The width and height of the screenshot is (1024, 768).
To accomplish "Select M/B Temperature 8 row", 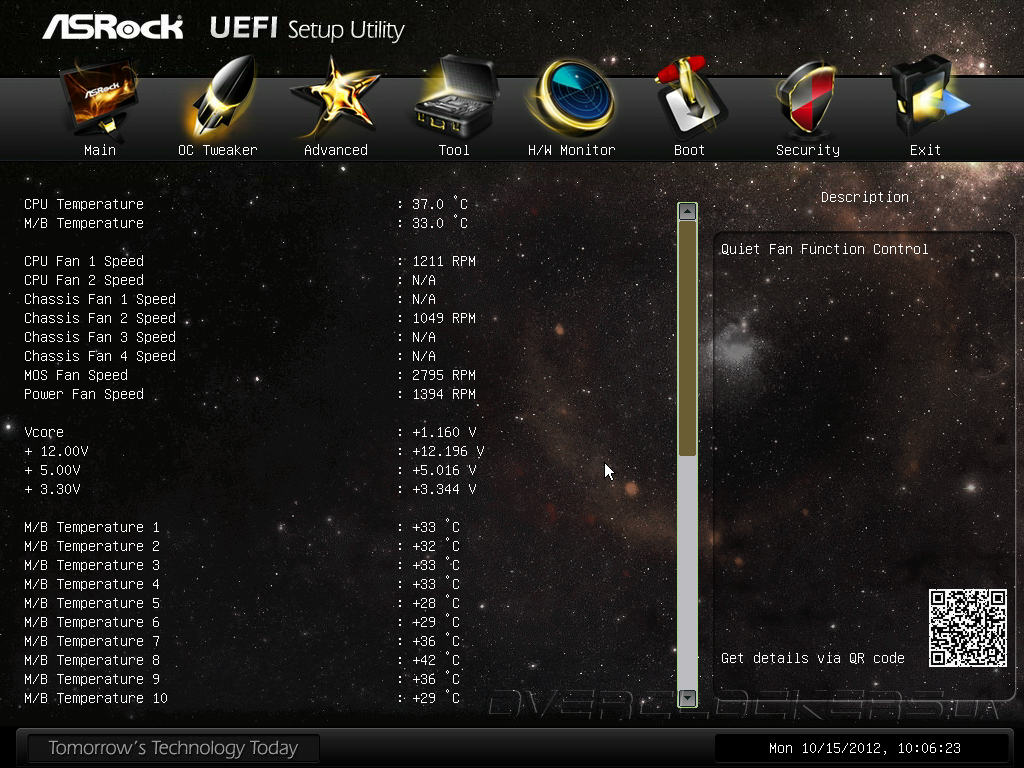I will 242,660.
